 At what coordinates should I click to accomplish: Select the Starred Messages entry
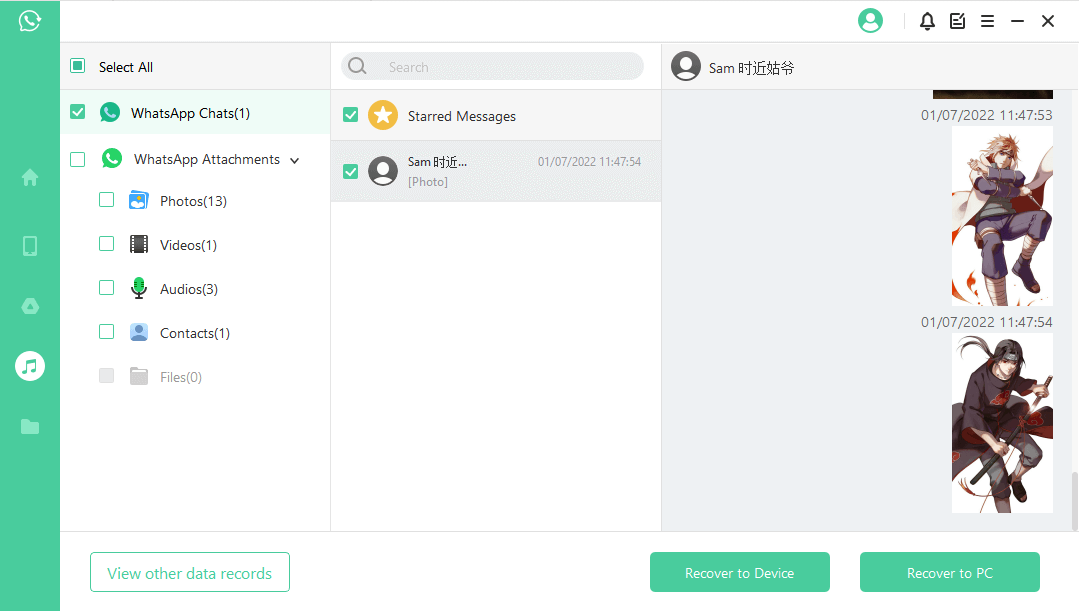461,116
